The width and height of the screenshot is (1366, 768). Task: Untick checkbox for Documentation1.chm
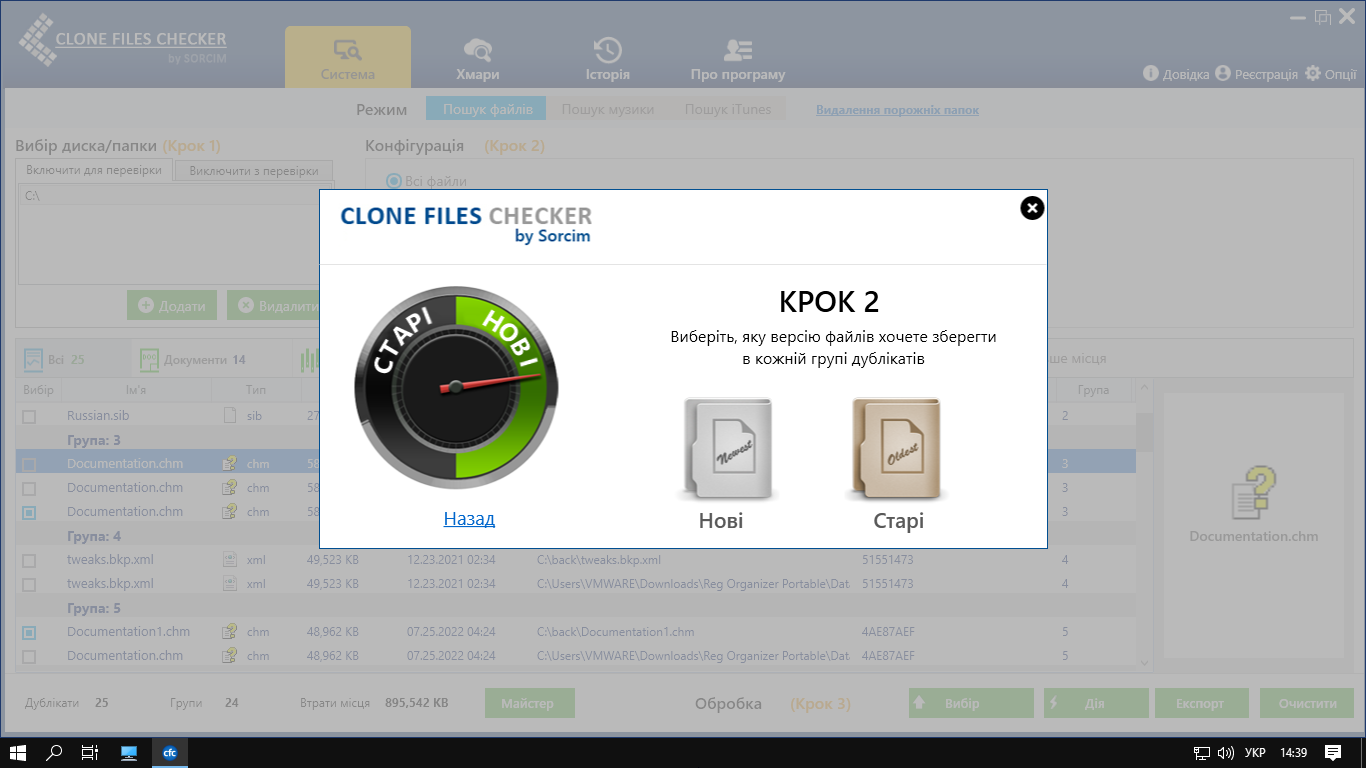pos(29,632)
